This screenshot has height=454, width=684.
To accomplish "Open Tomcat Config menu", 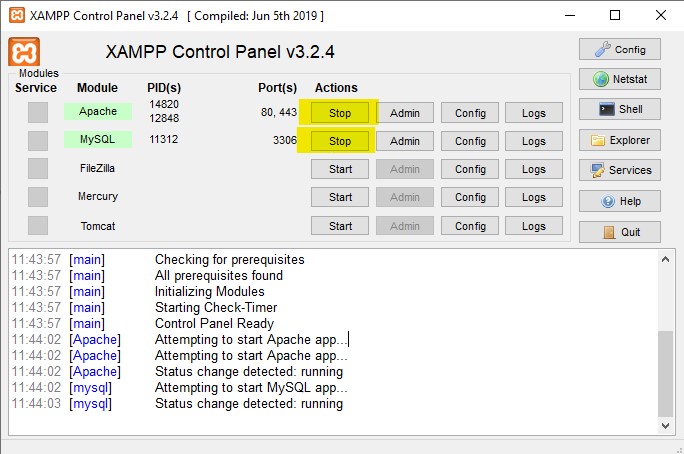I will (x=470, y=226).
